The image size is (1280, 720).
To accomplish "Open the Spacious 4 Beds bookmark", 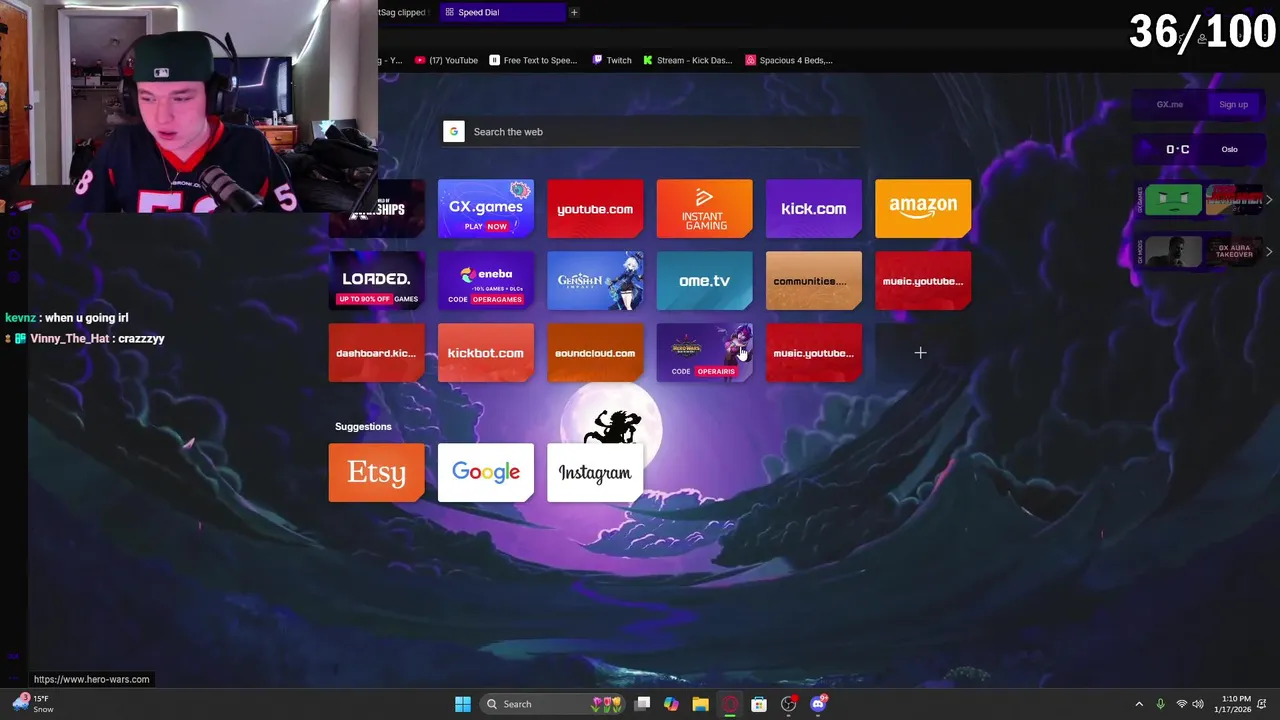I will (789, 60).
